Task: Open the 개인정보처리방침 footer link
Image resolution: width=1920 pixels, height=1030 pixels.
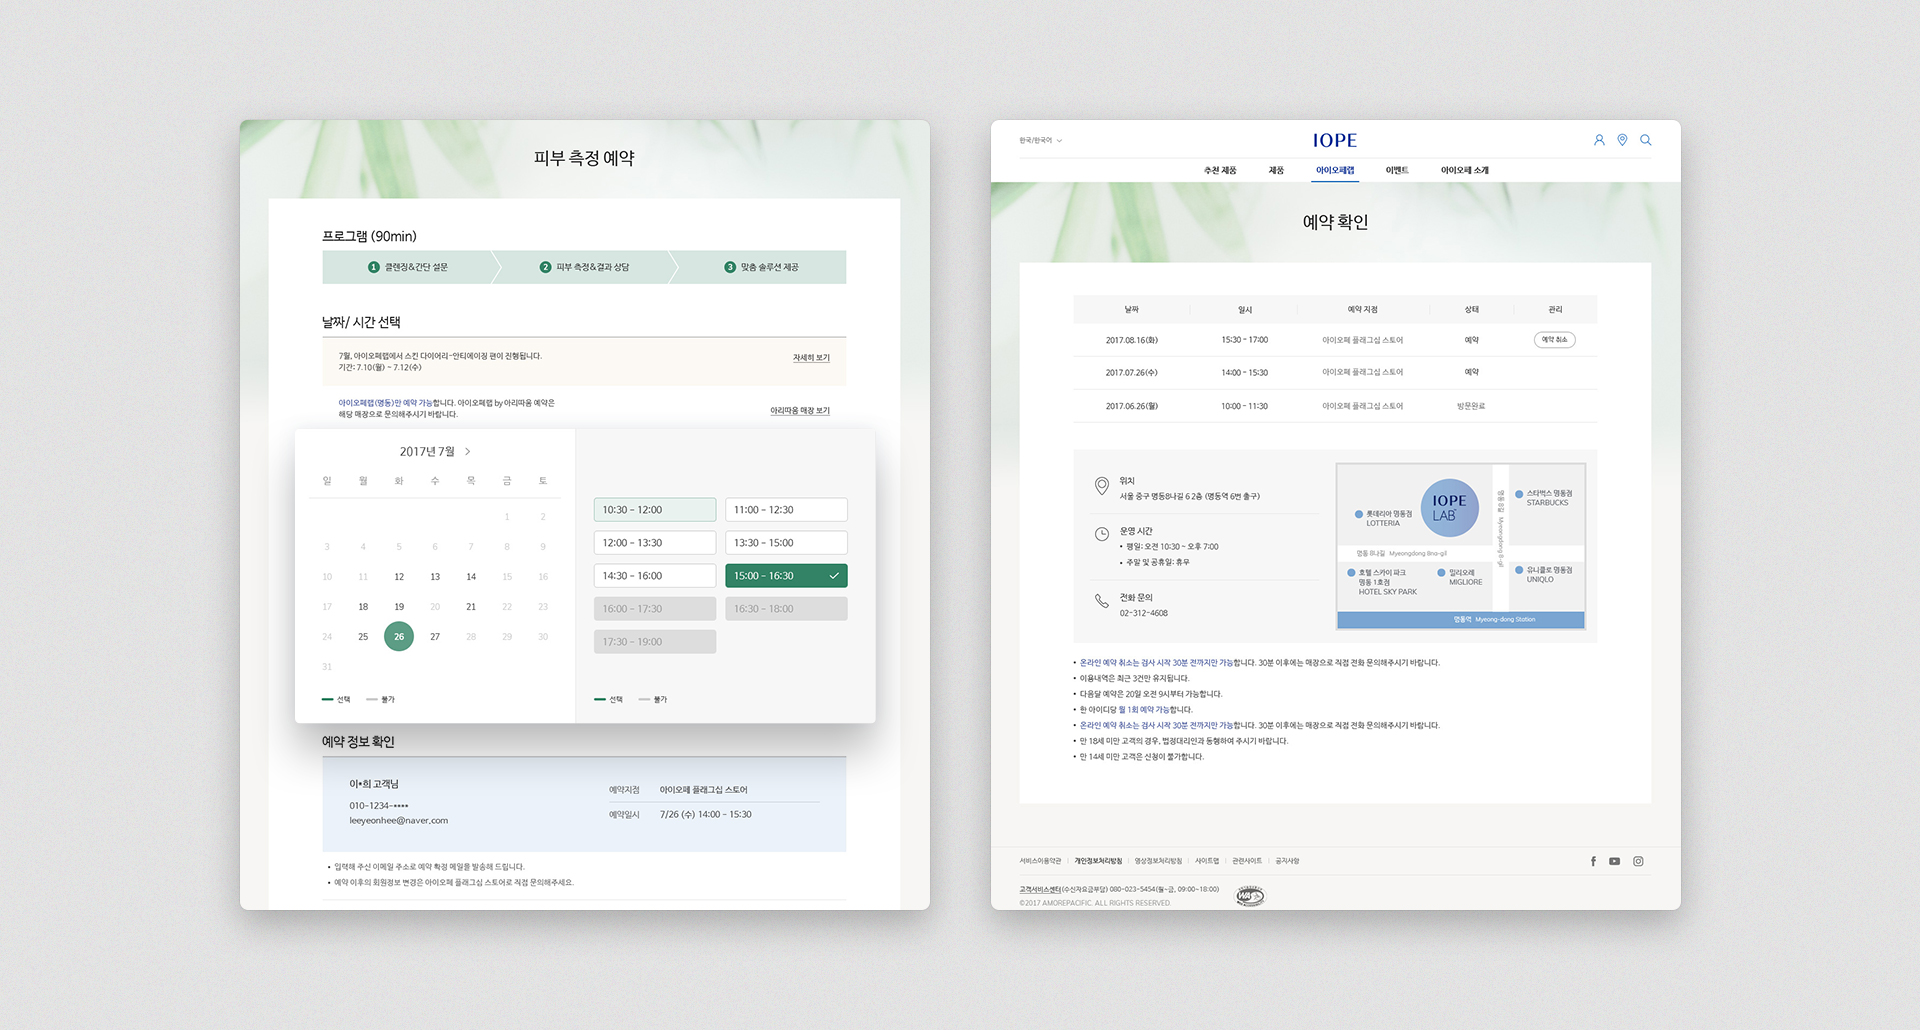Action: (x=1098, y=861)
